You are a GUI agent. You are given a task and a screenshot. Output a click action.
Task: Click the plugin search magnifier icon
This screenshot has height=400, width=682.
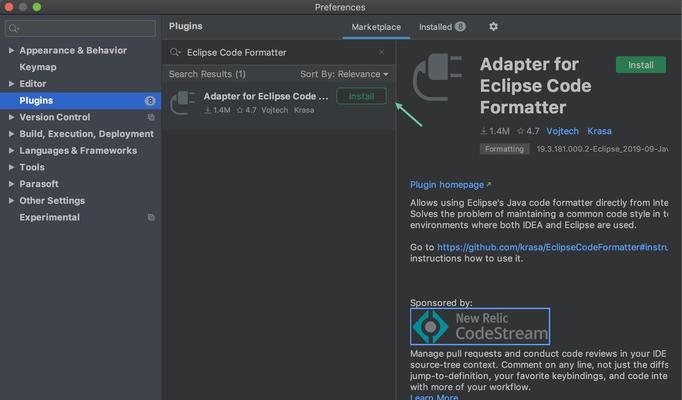point(175,52)
